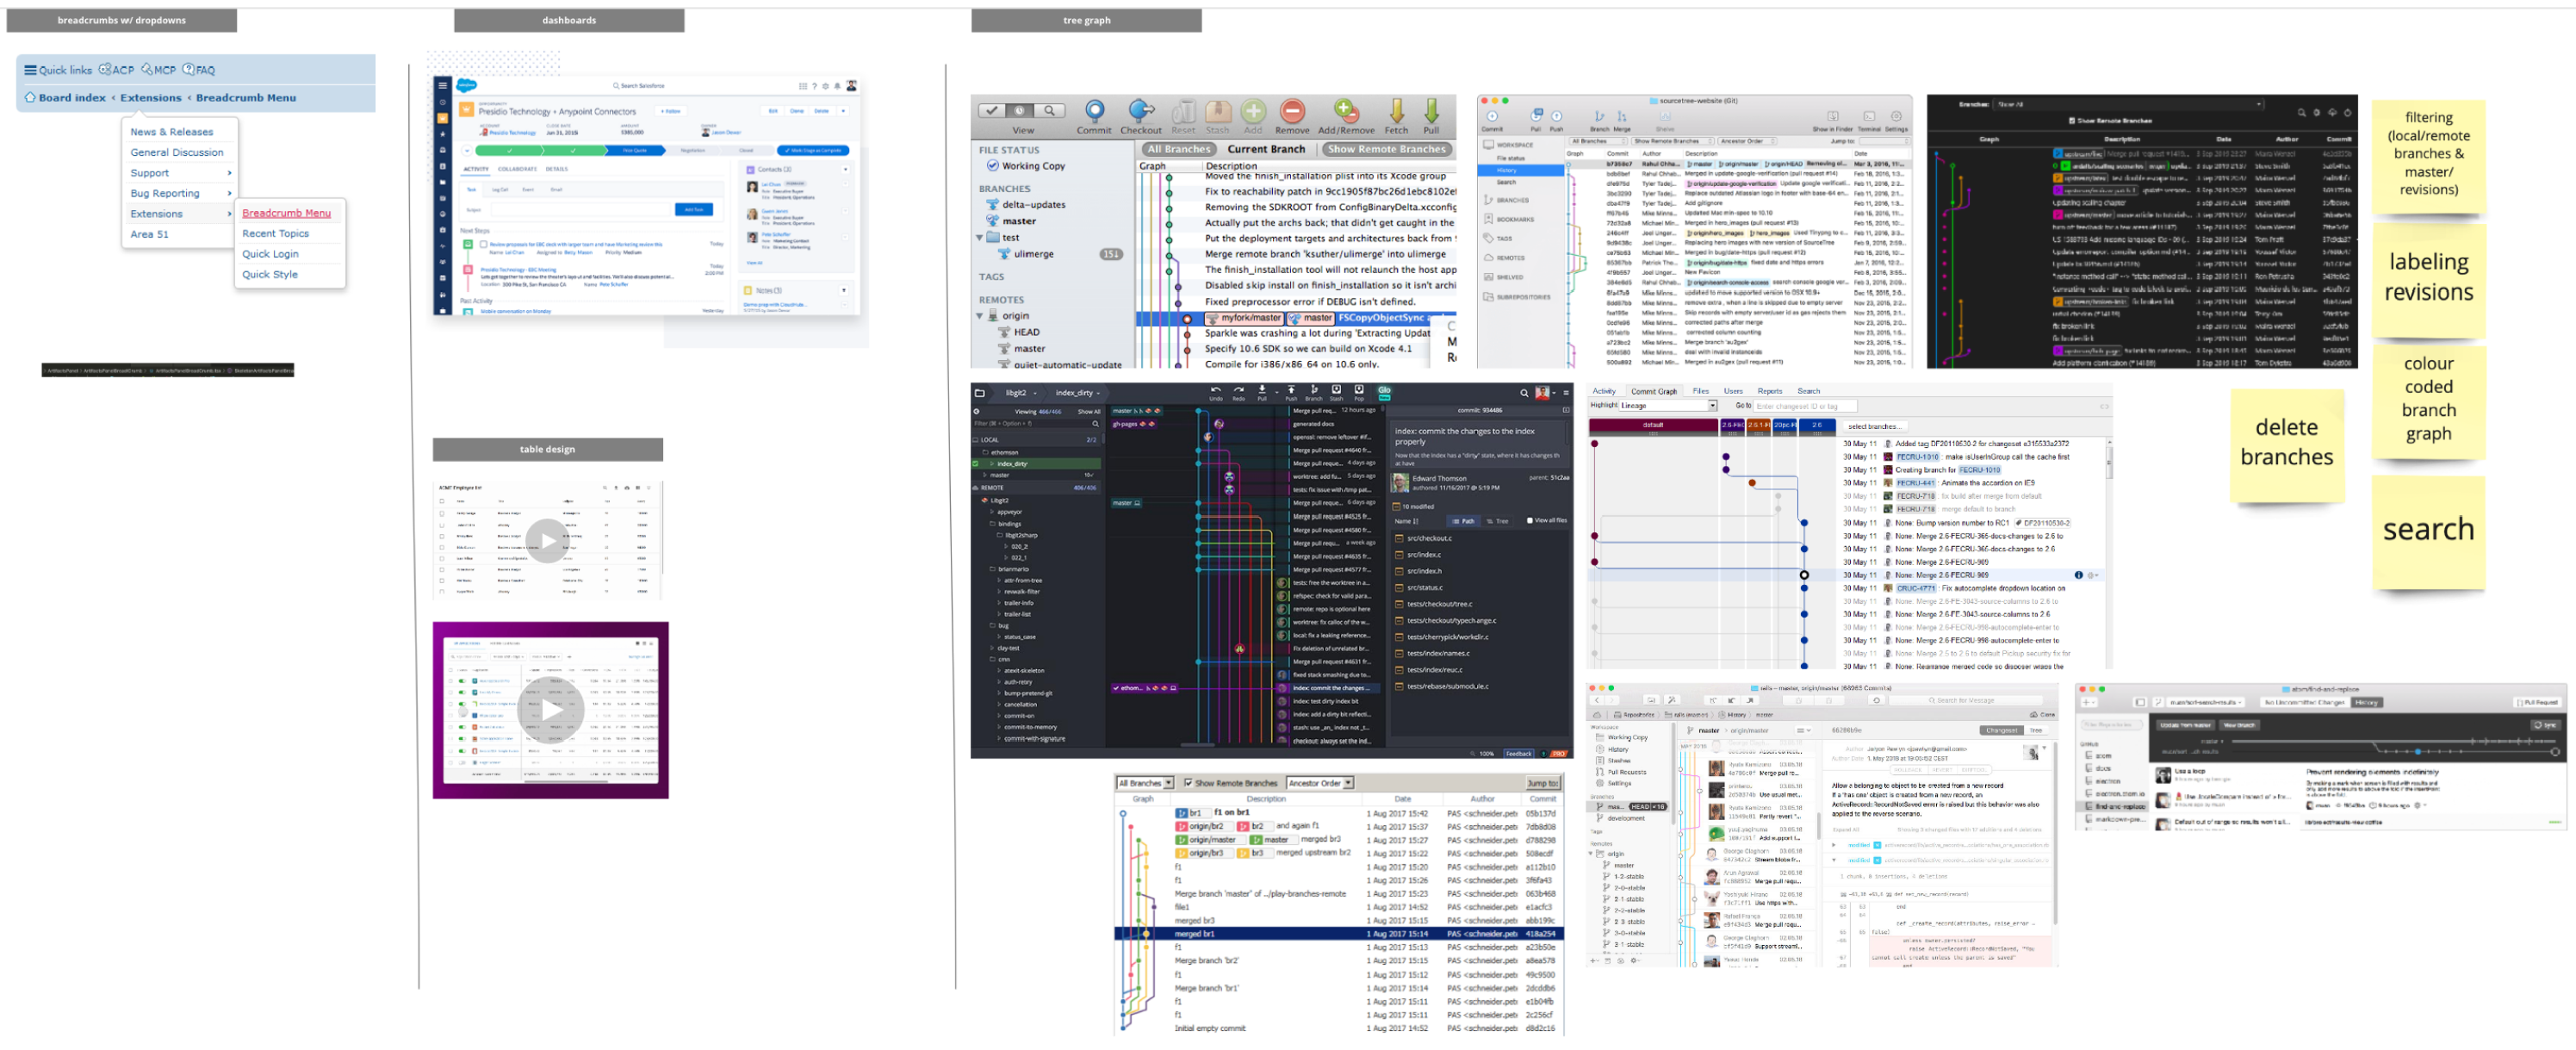This screenshot has width=2576, height=1050.
Task: Click the FAQ question-mark icon
Action: pos(188,70)
